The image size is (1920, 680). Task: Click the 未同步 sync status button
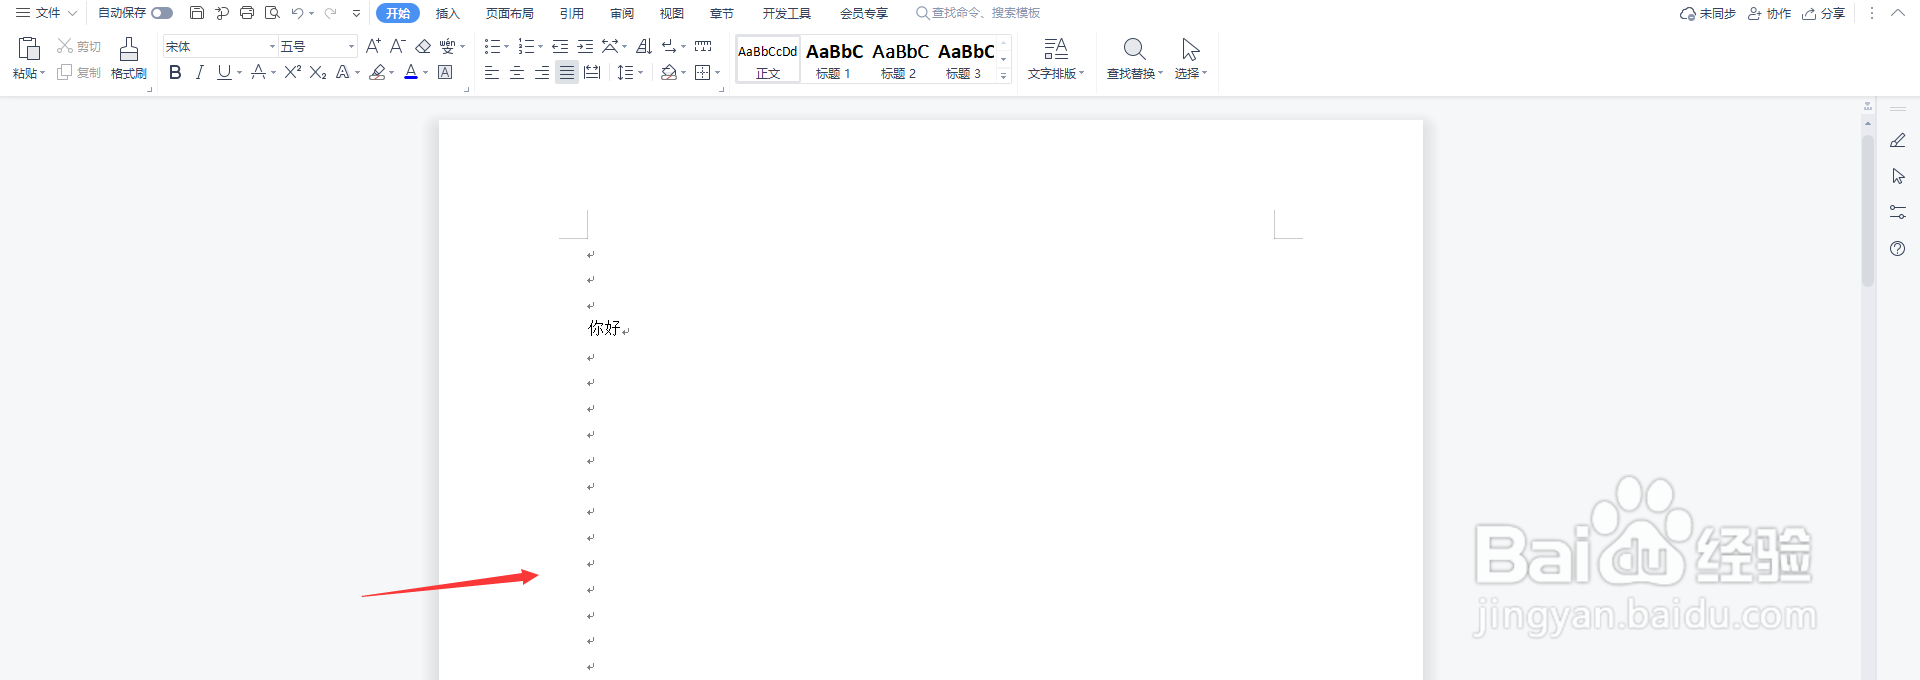coord(1708,13)
